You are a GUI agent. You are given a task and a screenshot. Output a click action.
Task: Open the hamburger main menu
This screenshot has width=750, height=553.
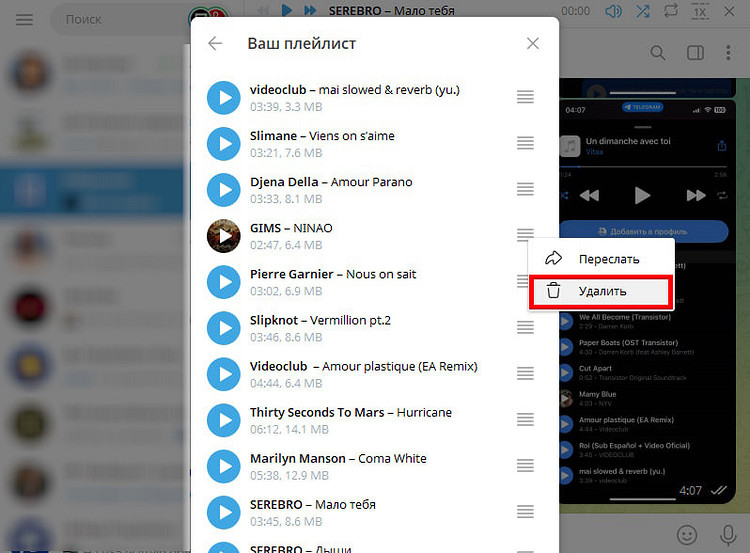point(25,20)
